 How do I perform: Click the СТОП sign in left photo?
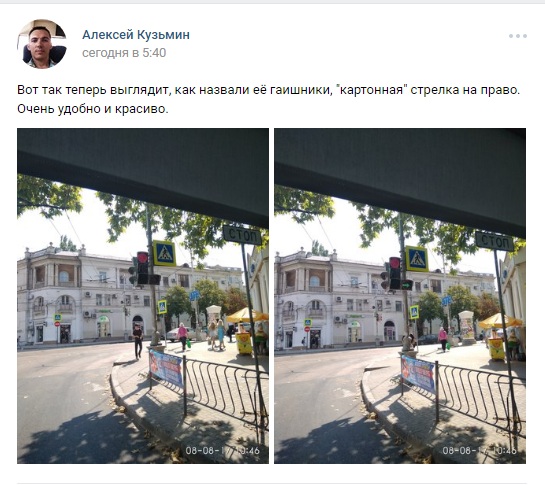(x=242, y=235)
